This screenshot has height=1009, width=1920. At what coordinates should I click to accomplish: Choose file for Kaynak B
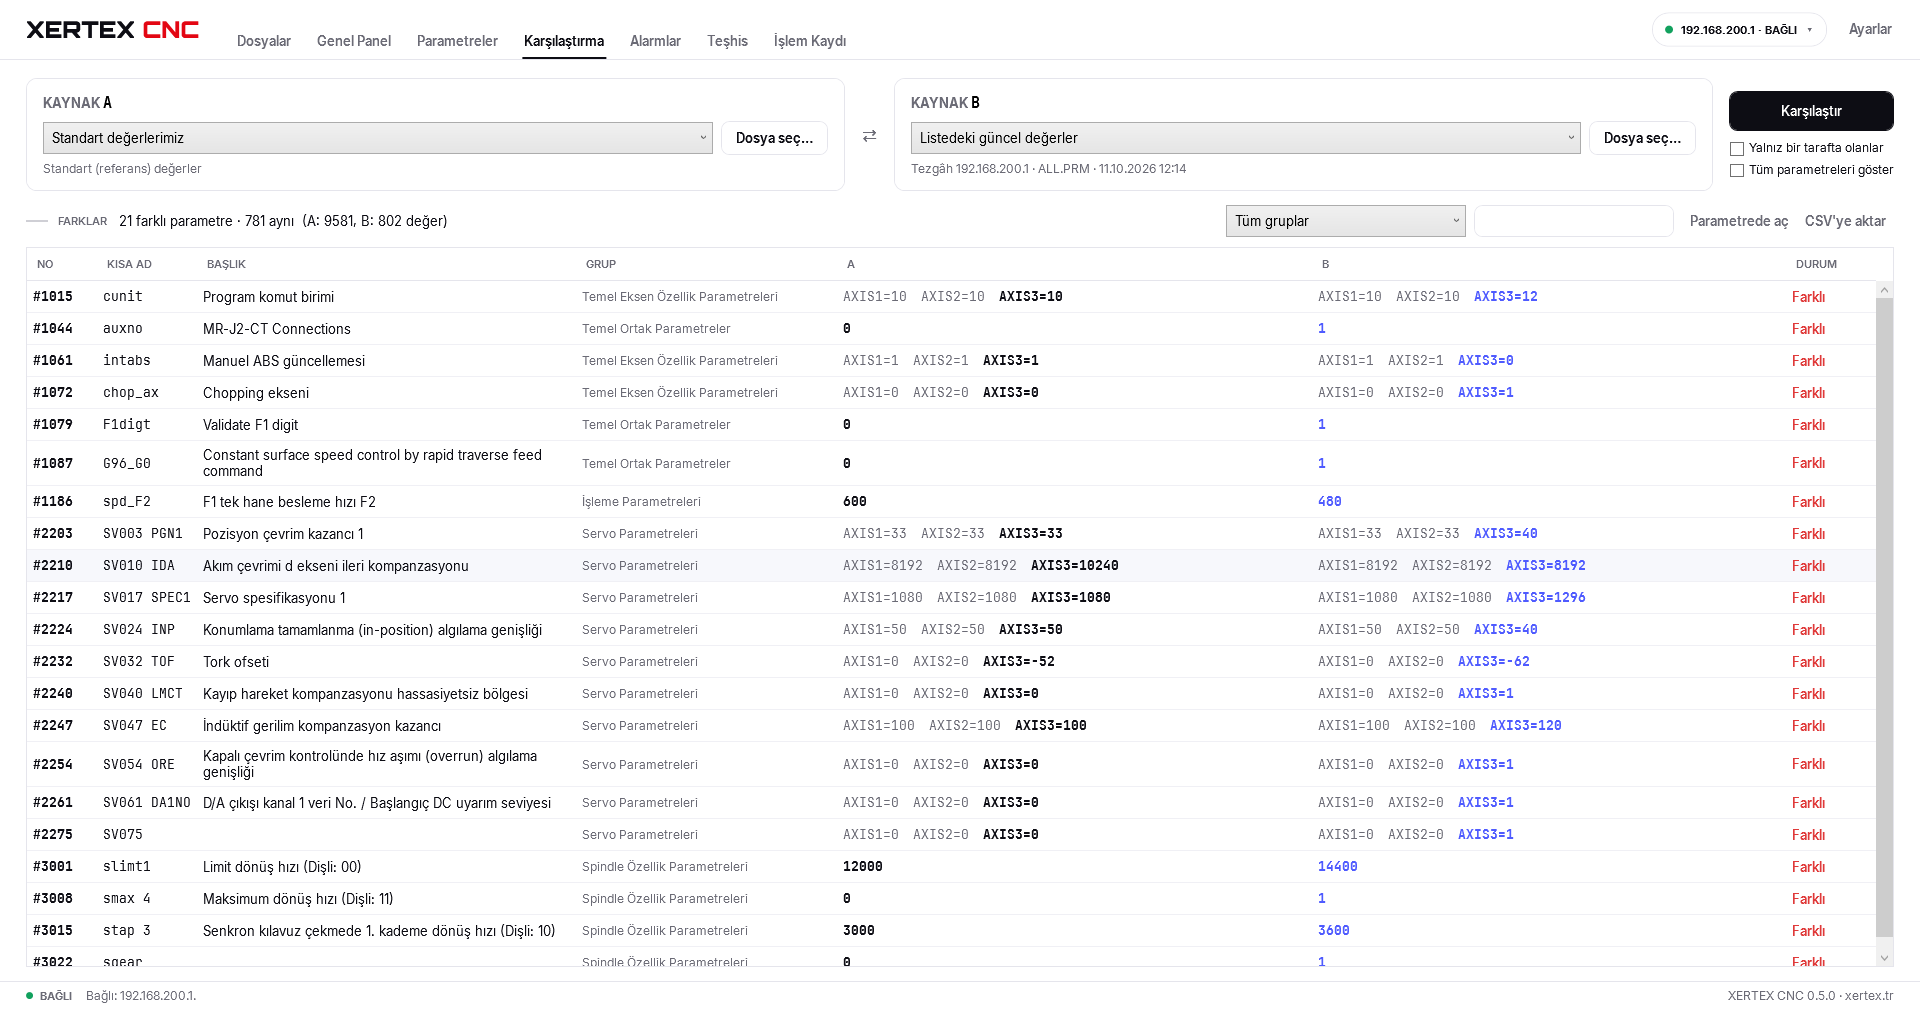1642,138
